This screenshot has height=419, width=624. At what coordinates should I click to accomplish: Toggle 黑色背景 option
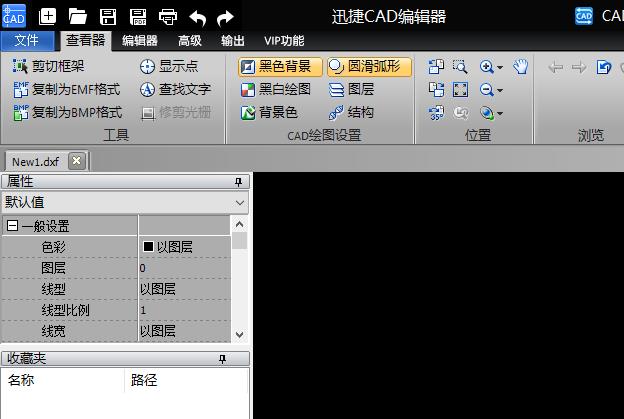[280, 66]
